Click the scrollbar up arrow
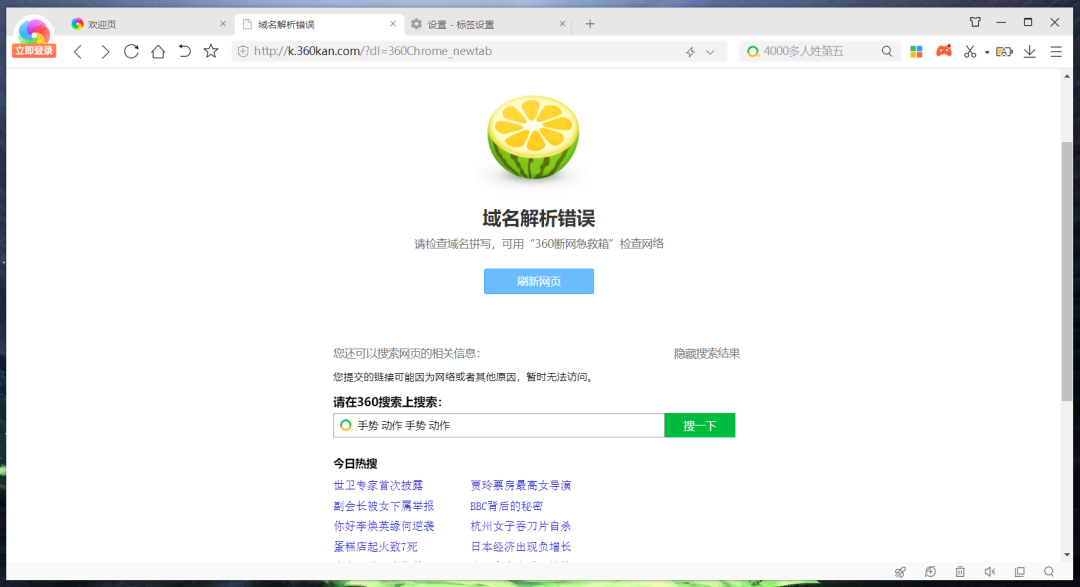Image resolution: width=1080 pixels, height=587 pixels. (1067, 76)
